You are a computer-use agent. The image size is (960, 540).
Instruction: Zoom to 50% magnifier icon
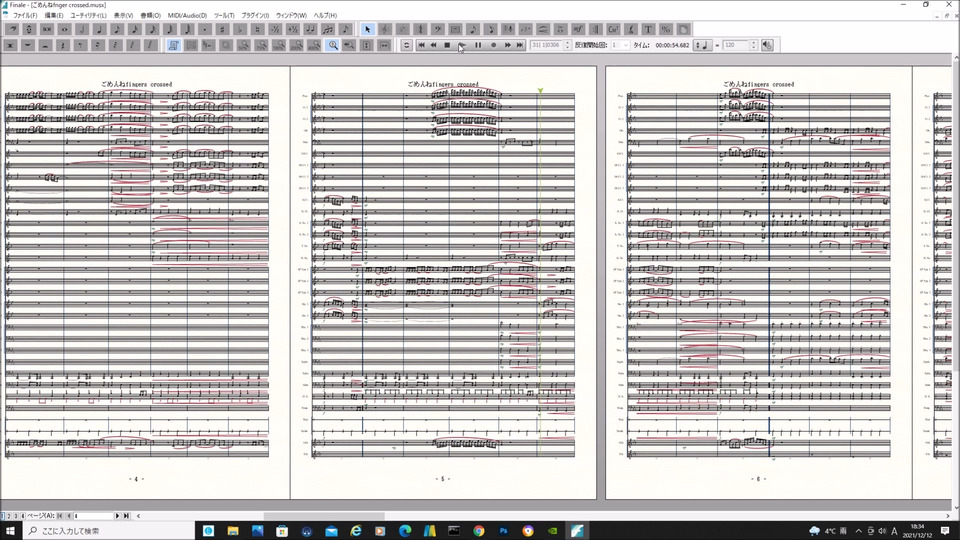tap(244, 45)
